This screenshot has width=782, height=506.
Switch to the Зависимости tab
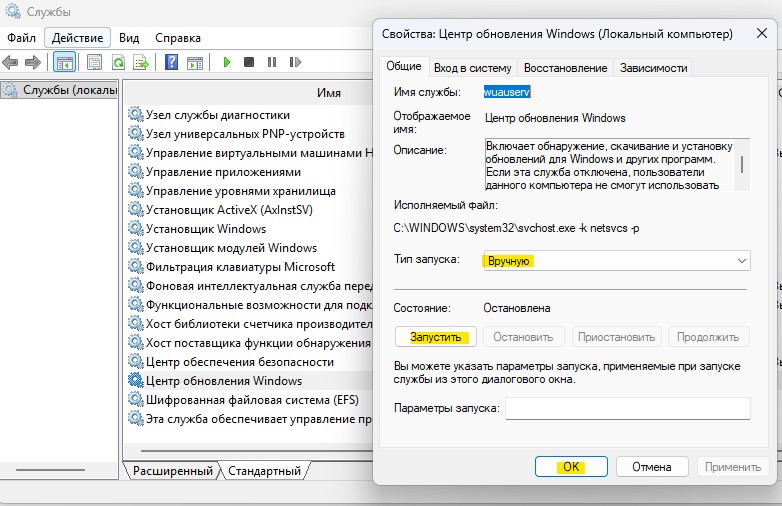click(653, 68)
